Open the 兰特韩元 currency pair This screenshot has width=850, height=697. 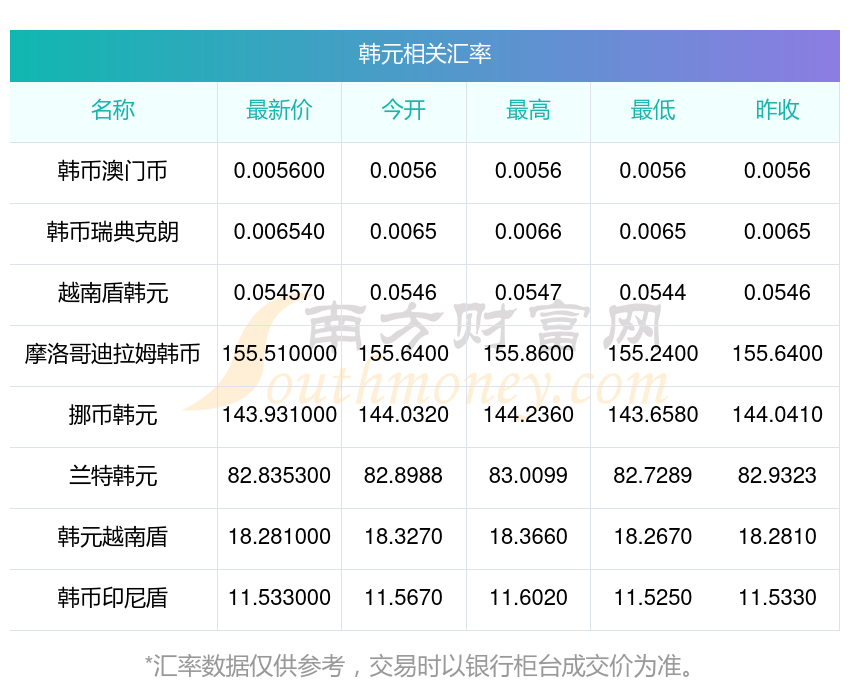[113, 476]
